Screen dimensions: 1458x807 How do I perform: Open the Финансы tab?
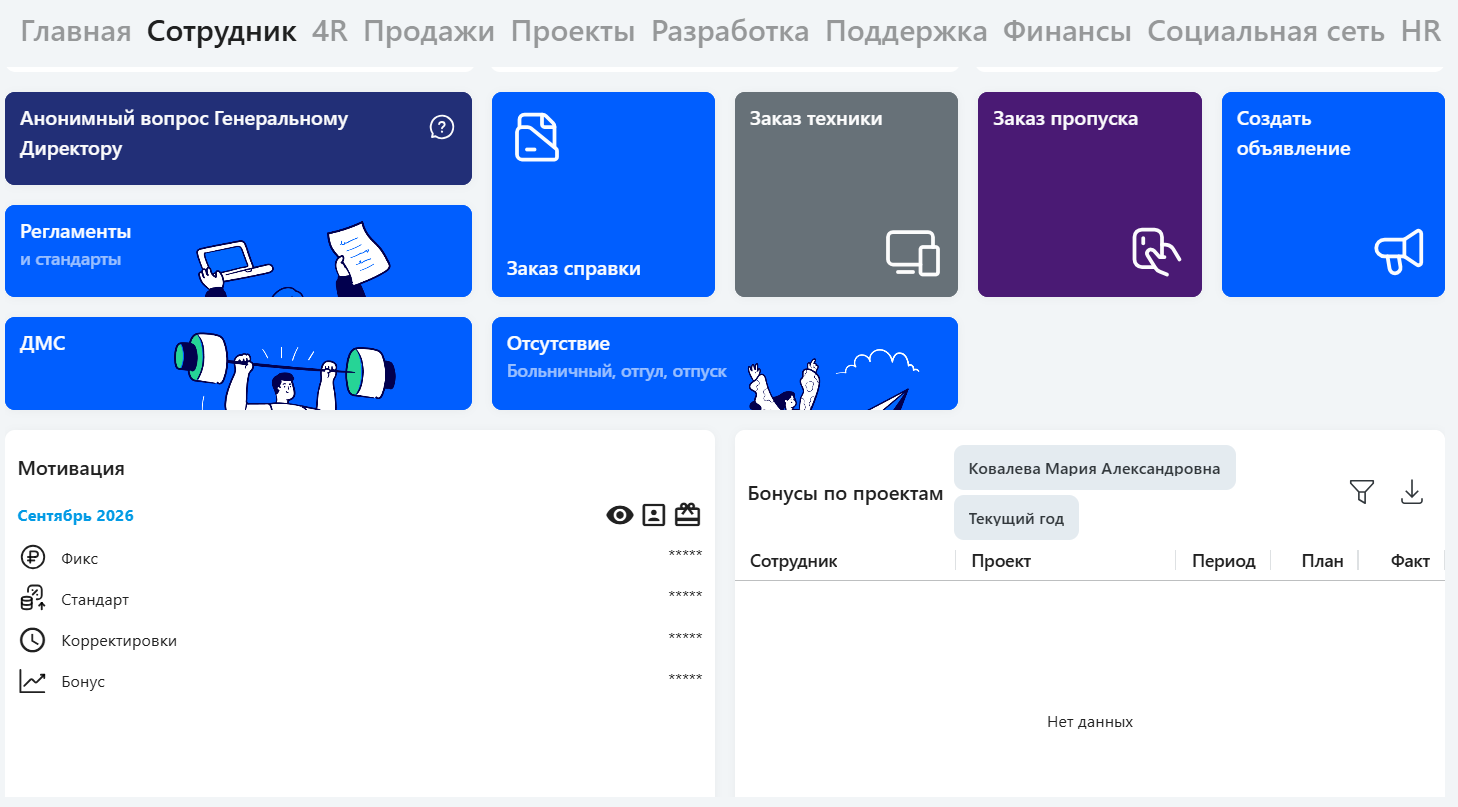tap(1067, 31)
